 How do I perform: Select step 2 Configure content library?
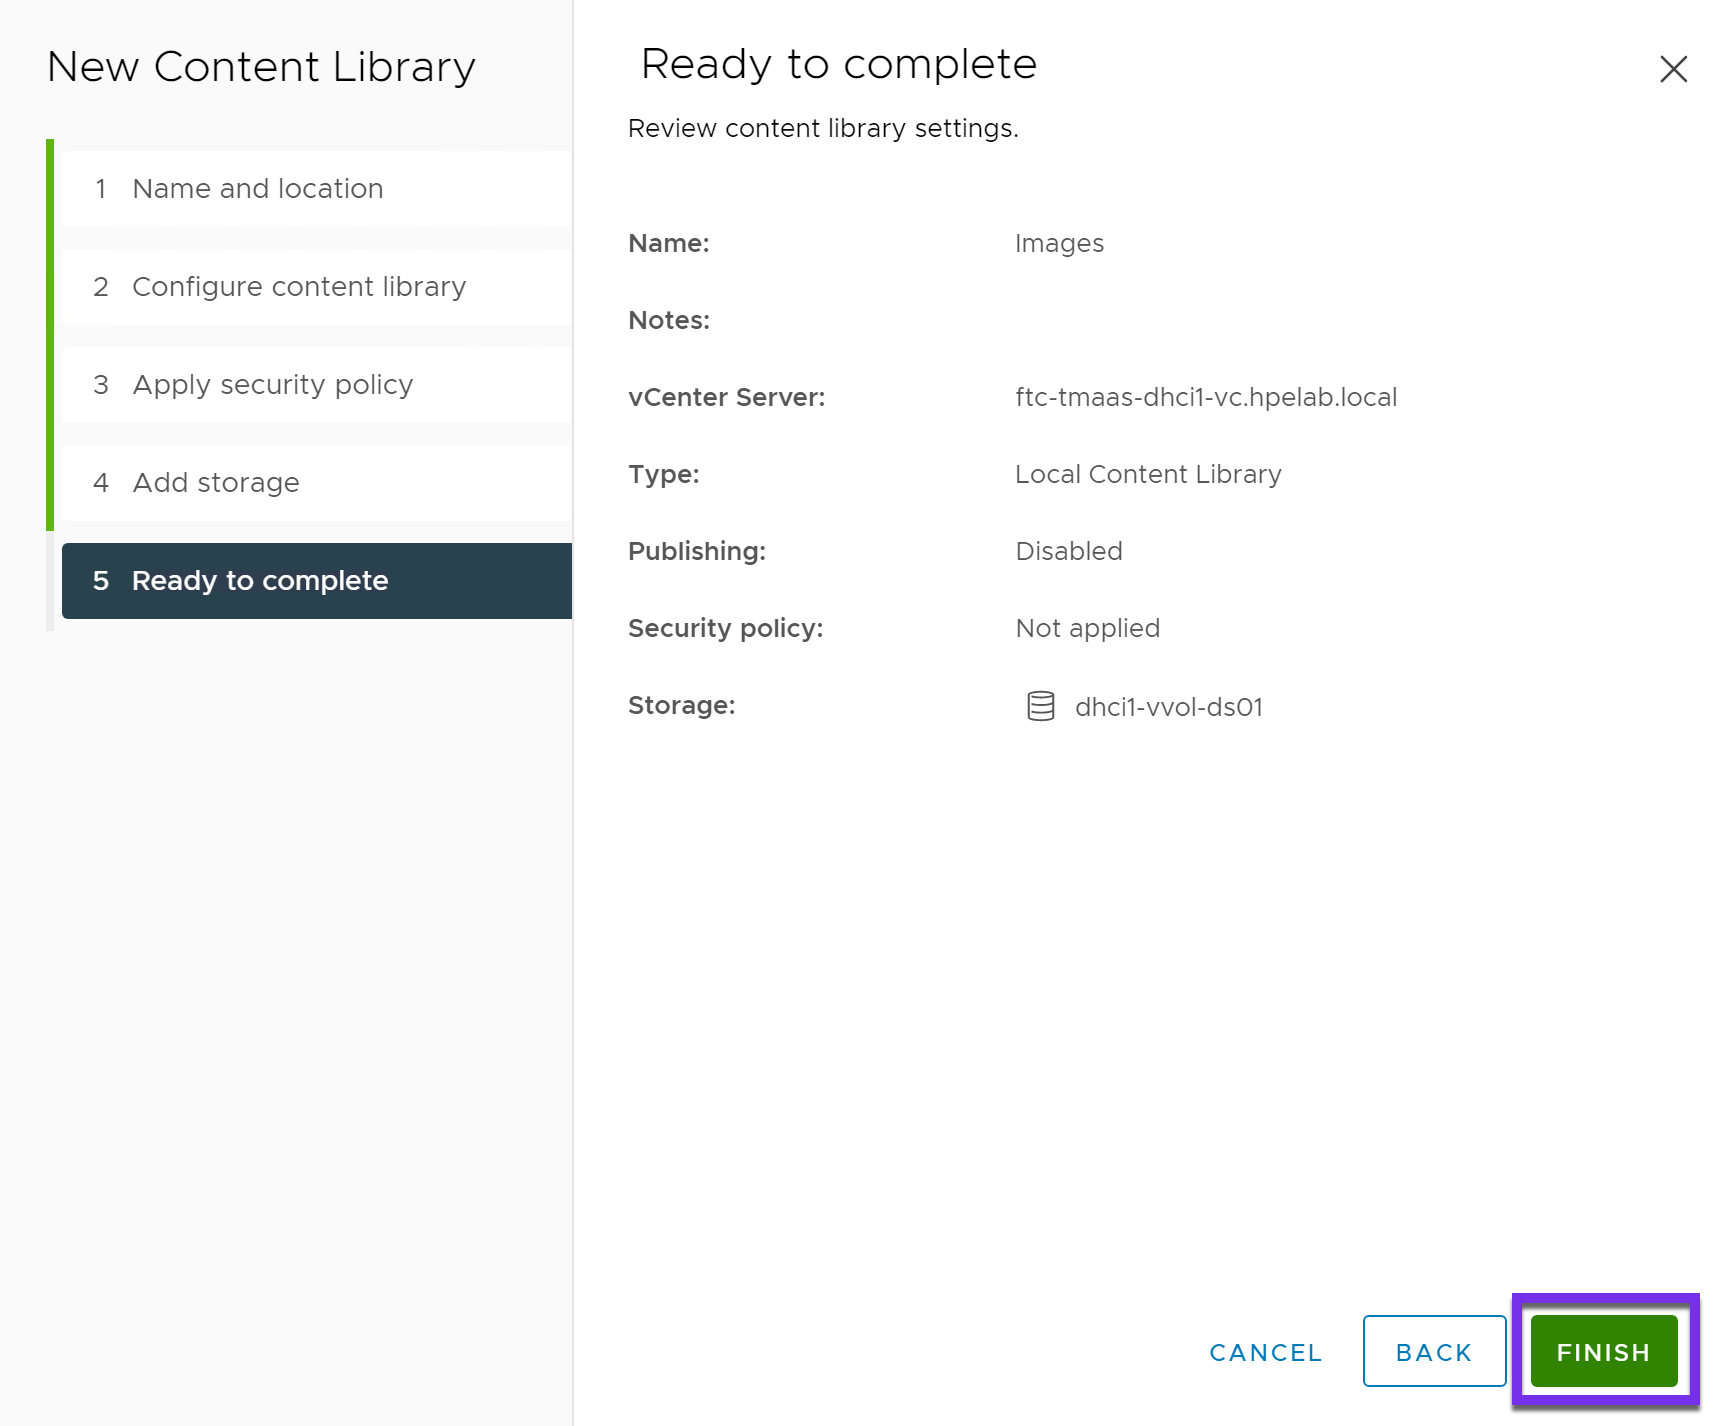[297, 287]
